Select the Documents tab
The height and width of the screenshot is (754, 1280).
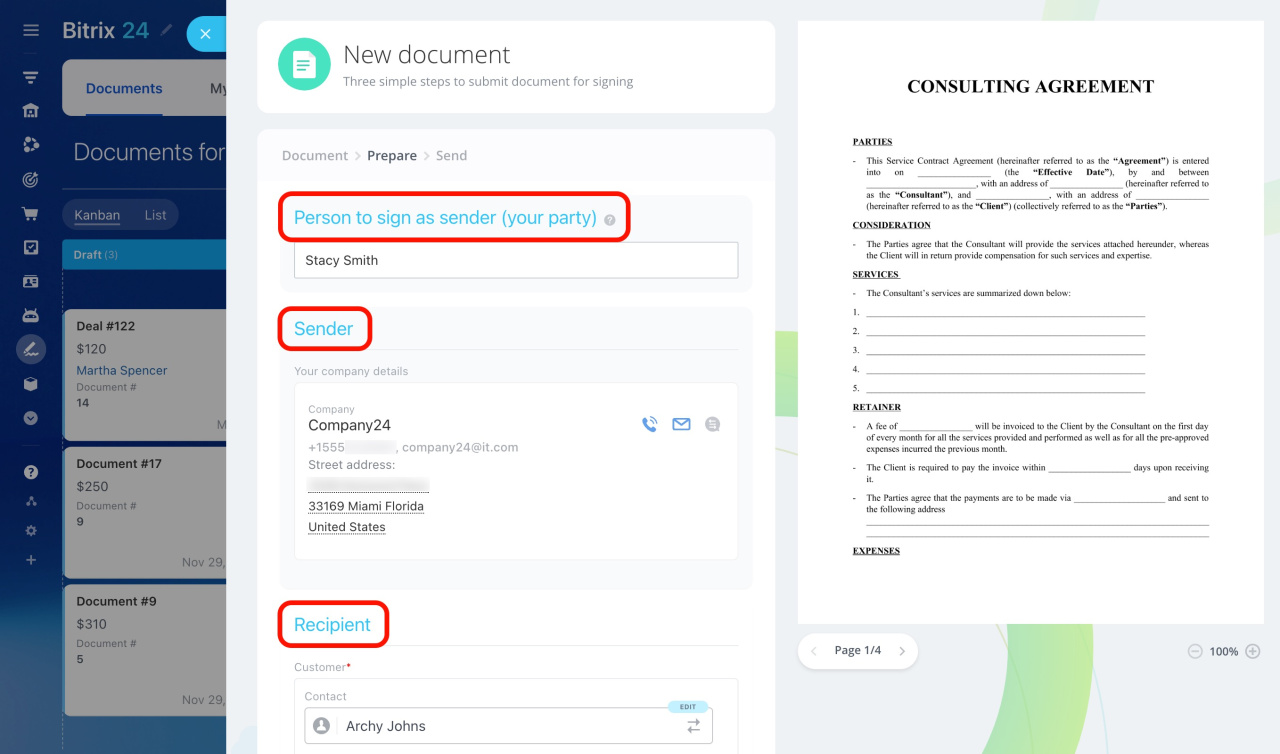pyautogui.click(x=124, y=89)
